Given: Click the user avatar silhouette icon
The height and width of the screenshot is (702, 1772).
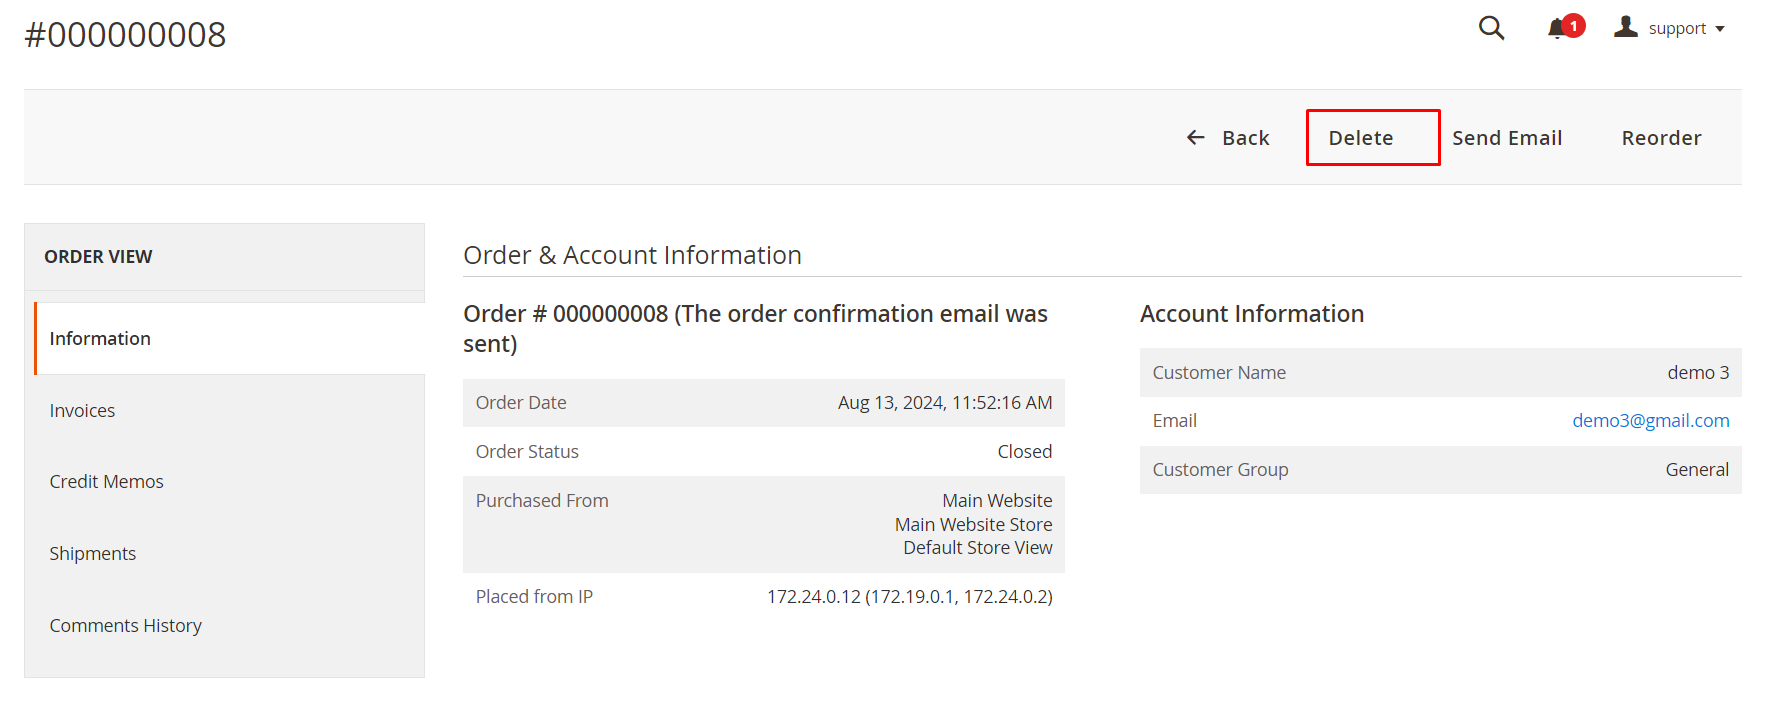Looking at the screenshot, I should (x=1625, y=27).
